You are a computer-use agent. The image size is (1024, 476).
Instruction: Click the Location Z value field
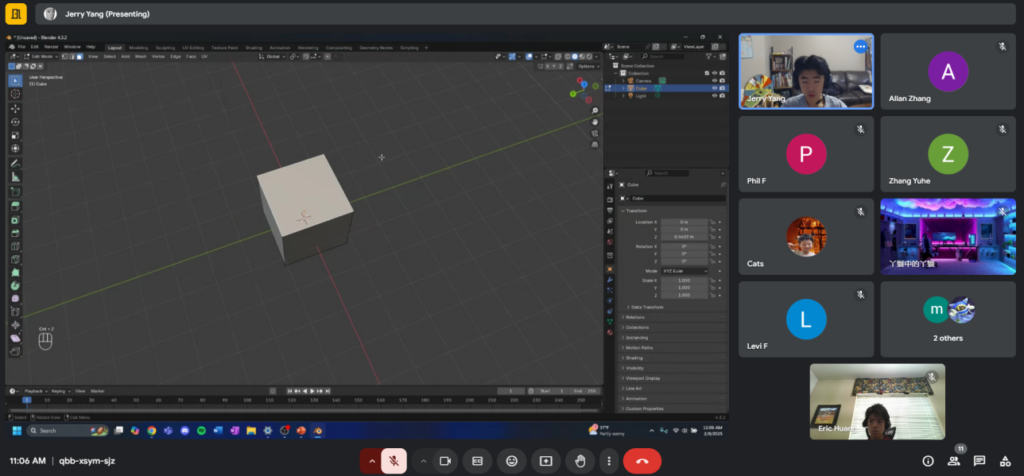click(684, 236)
